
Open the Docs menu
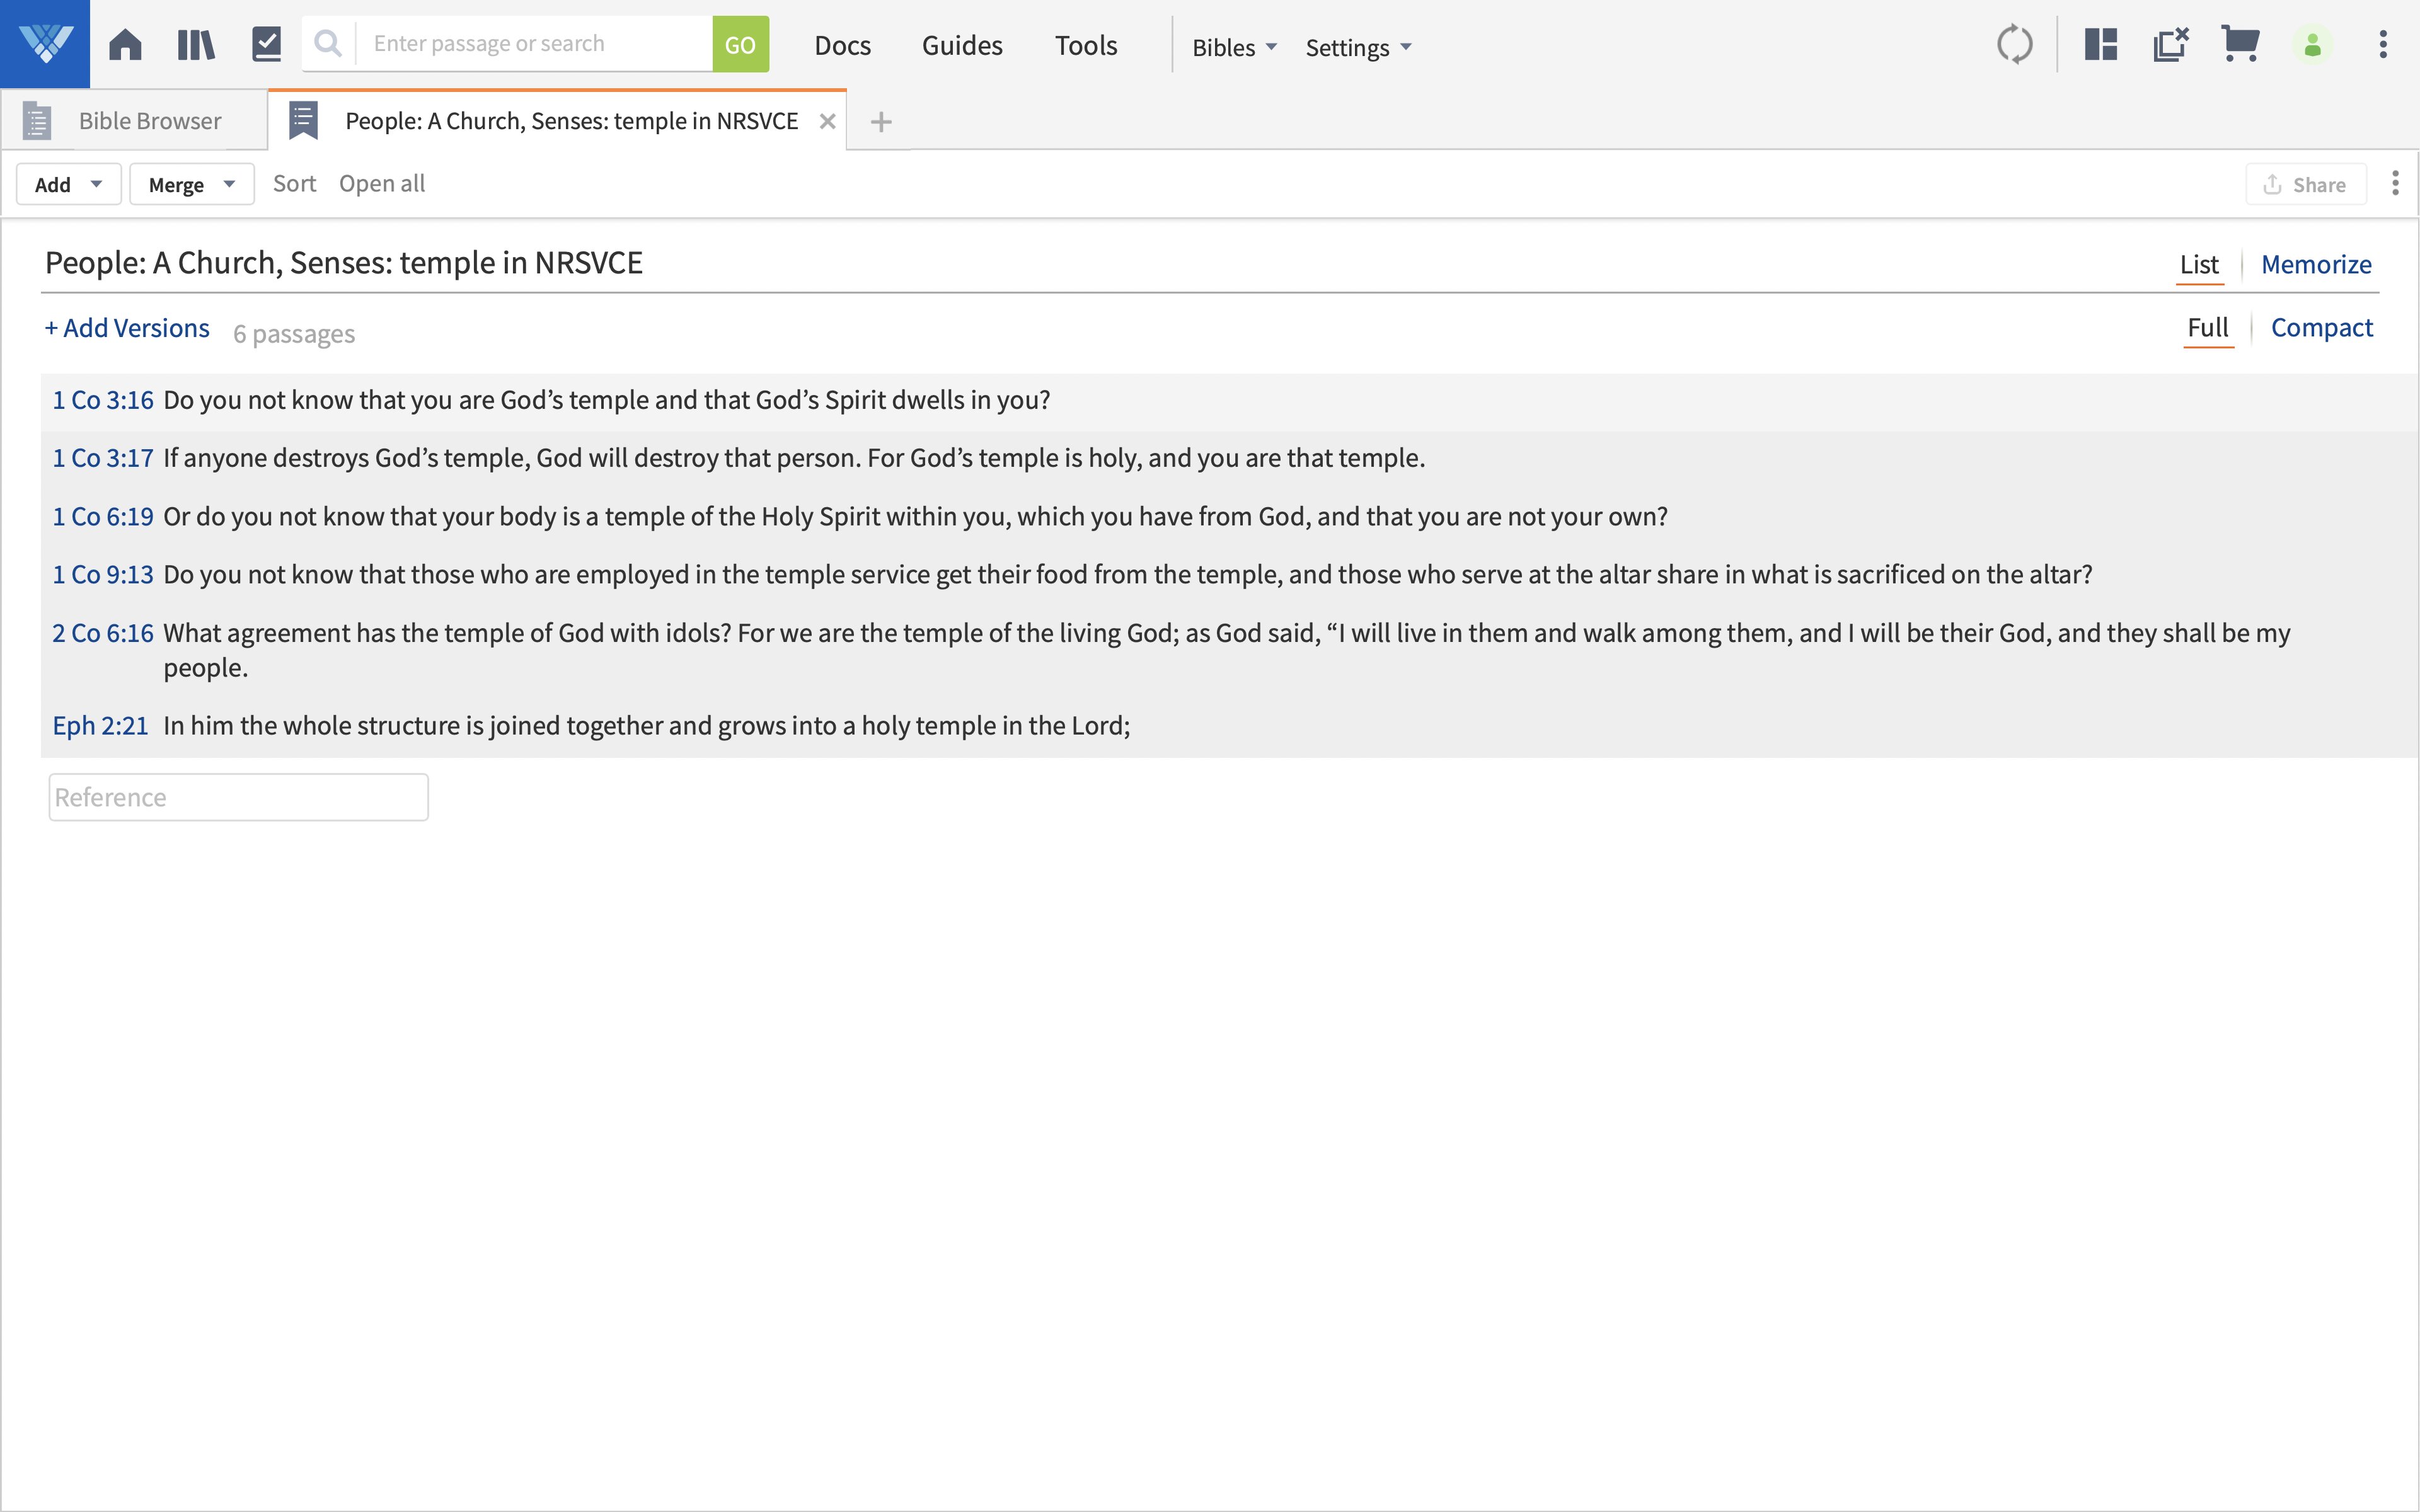click(842, 46)
